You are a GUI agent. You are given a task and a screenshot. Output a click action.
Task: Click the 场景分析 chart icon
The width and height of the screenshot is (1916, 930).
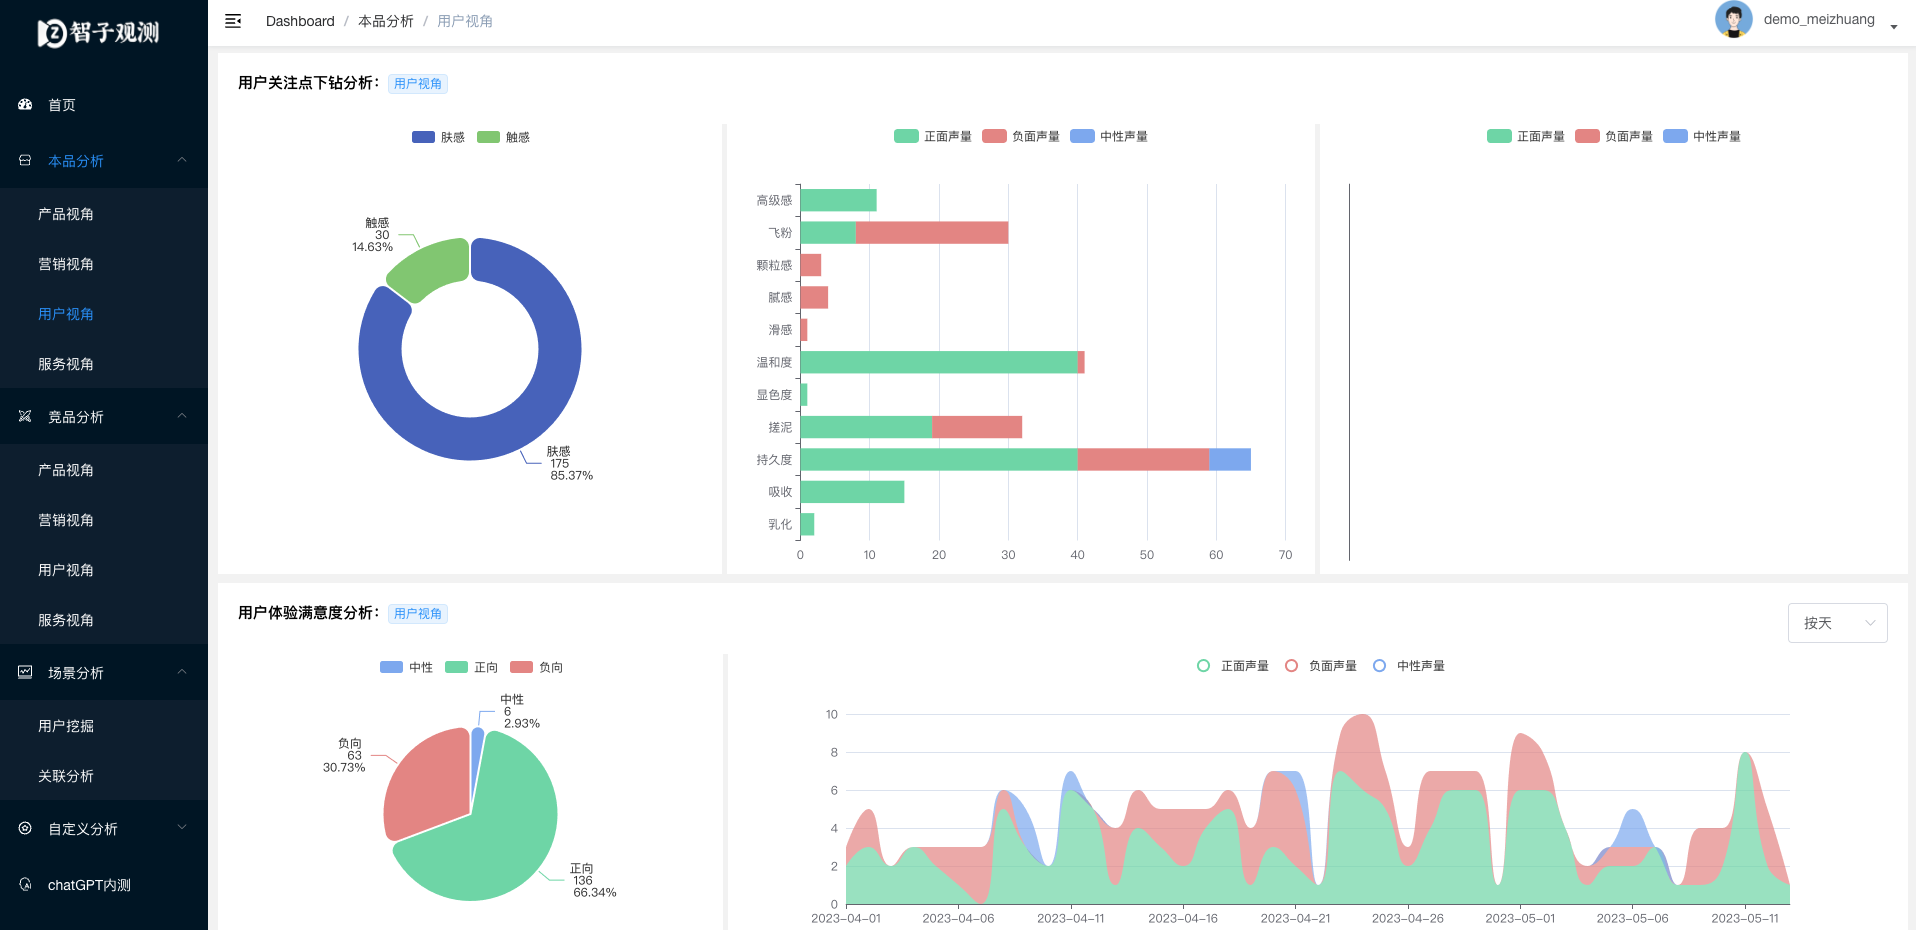pos(25,672)
